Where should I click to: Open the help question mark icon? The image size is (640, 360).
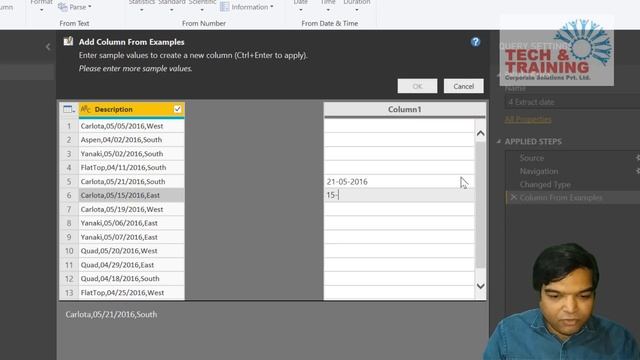475,42
